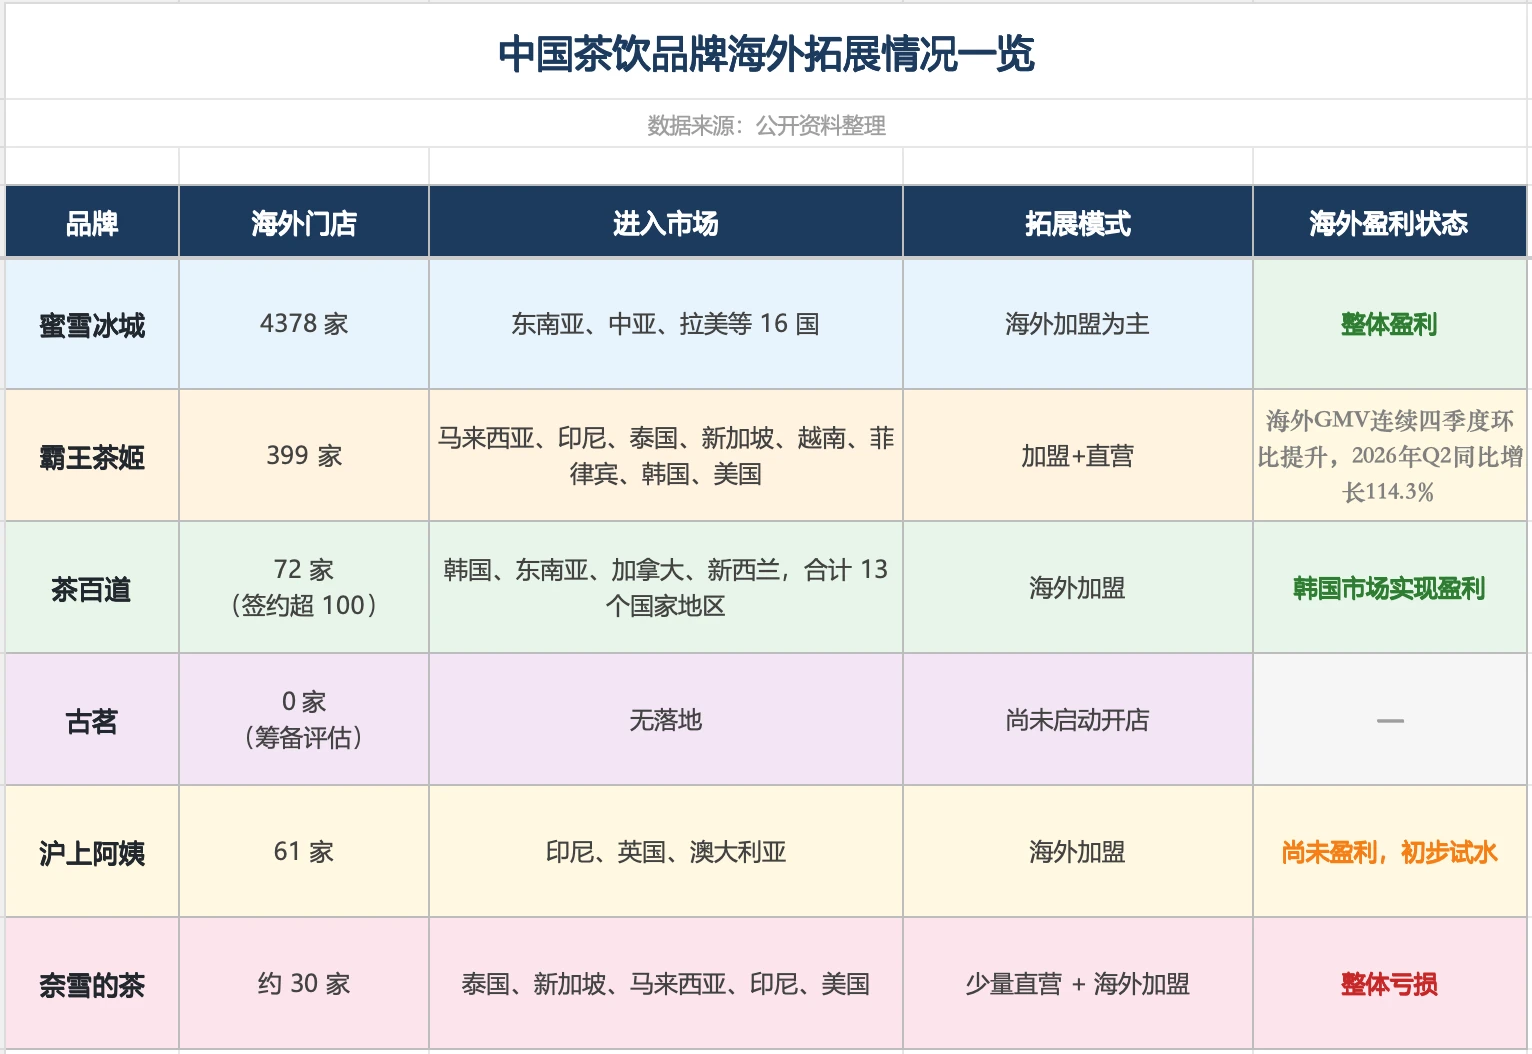Click the 韩国市场实现盈利 cell
Screen dimensions: 1532x1054
[1390, 588]
